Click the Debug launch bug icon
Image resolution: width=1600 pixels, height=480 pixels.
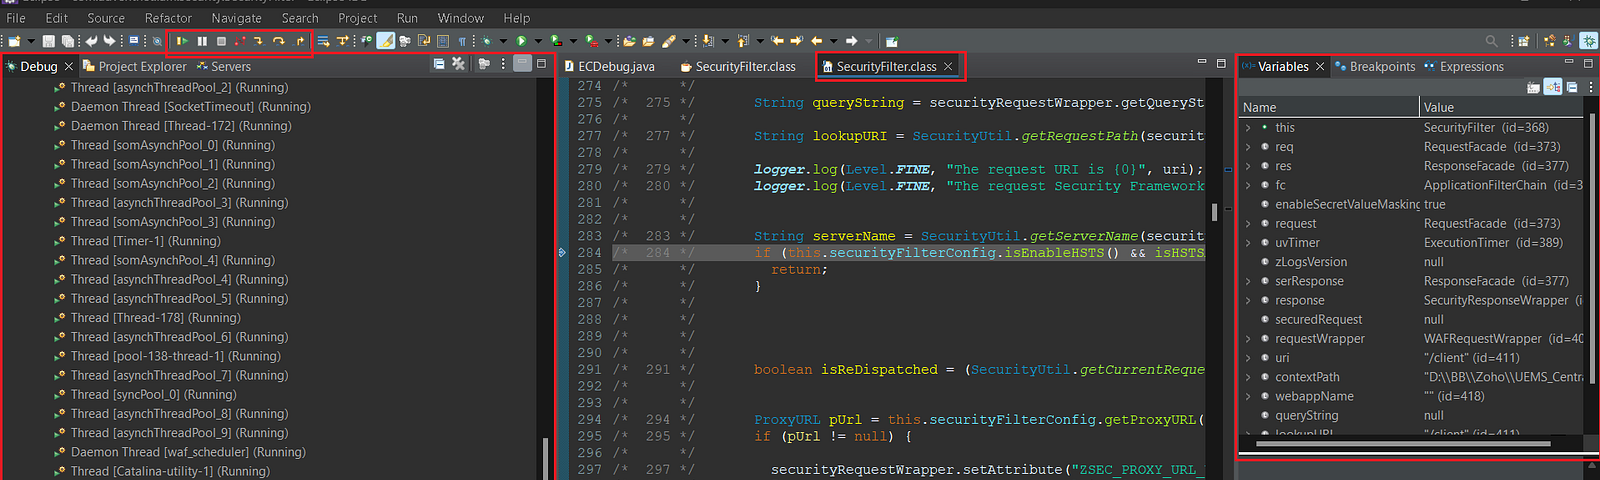(487, 41)
